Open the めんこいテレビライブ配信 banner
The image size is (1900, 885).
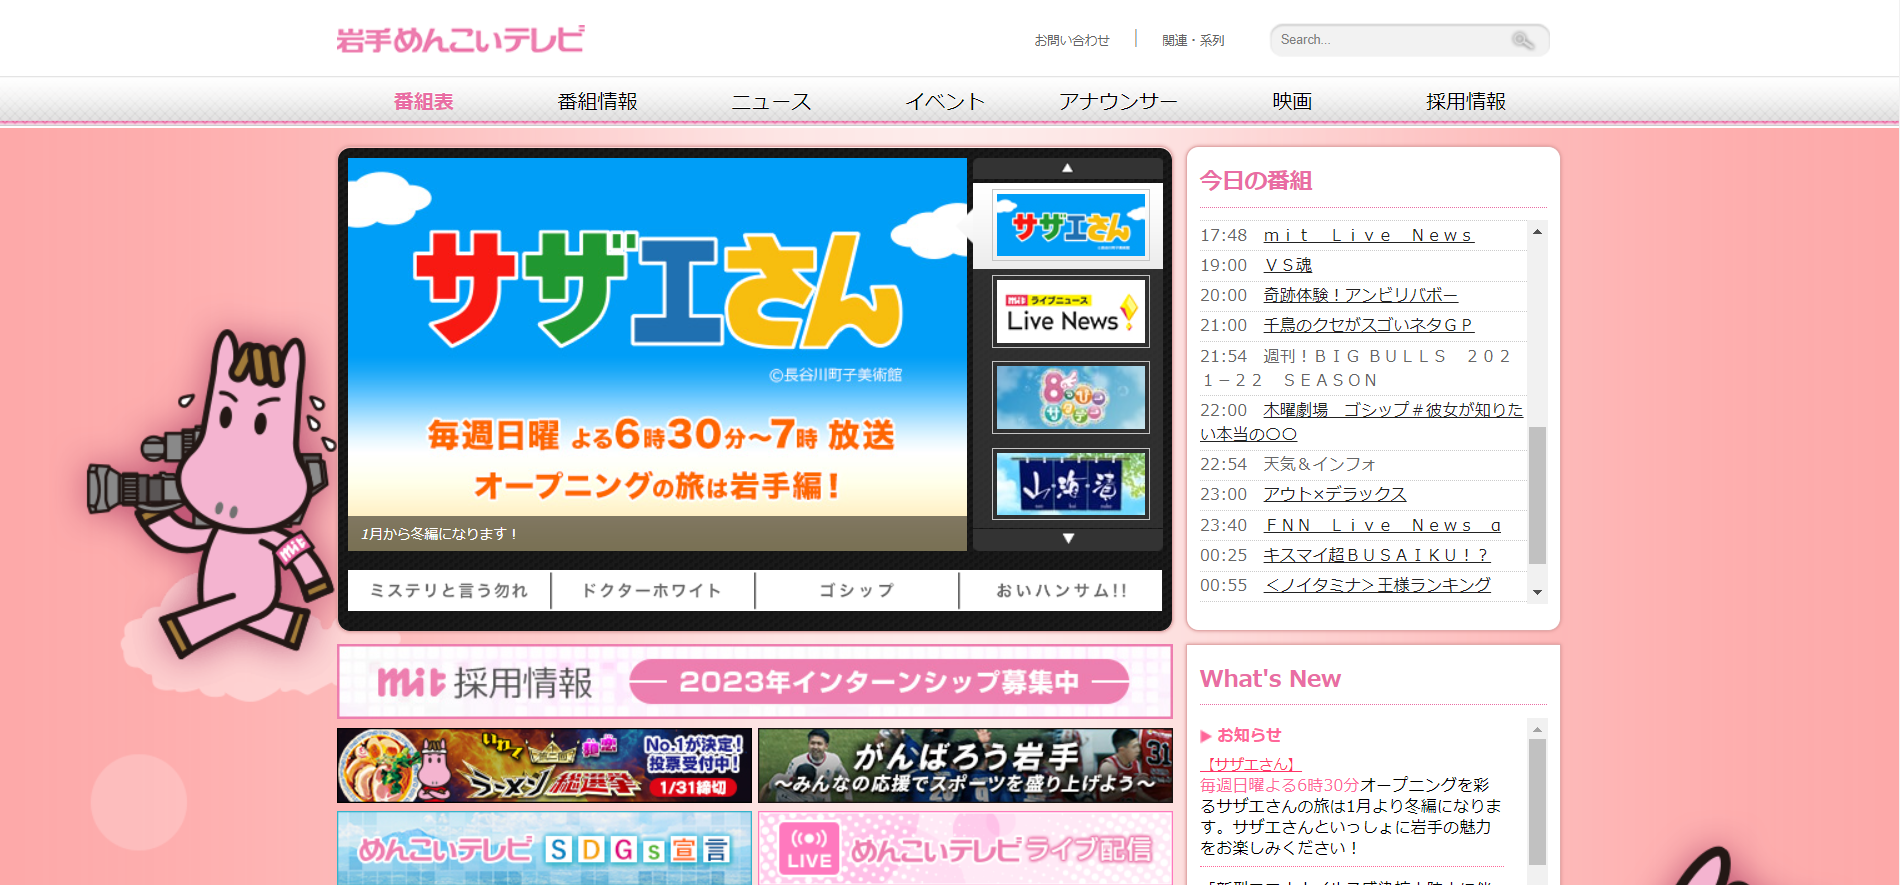[965, 848]
